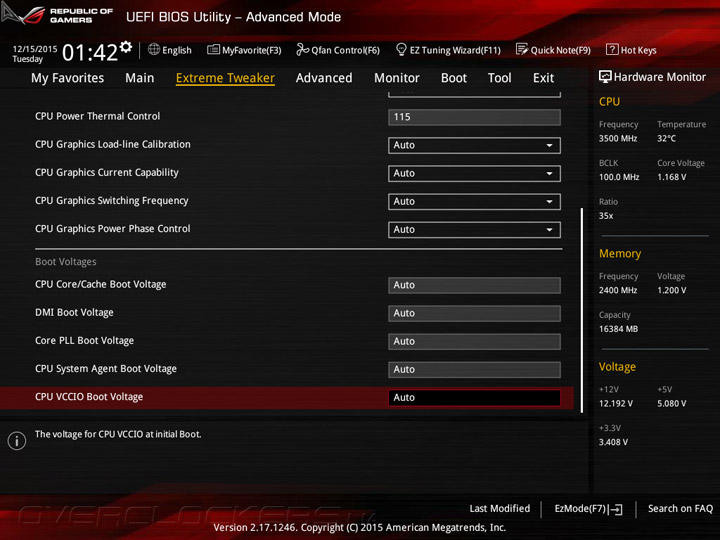Expand CPU Graphics Switching Frequency dropdown
Screen dimensions: 720x540
(474, 202)
